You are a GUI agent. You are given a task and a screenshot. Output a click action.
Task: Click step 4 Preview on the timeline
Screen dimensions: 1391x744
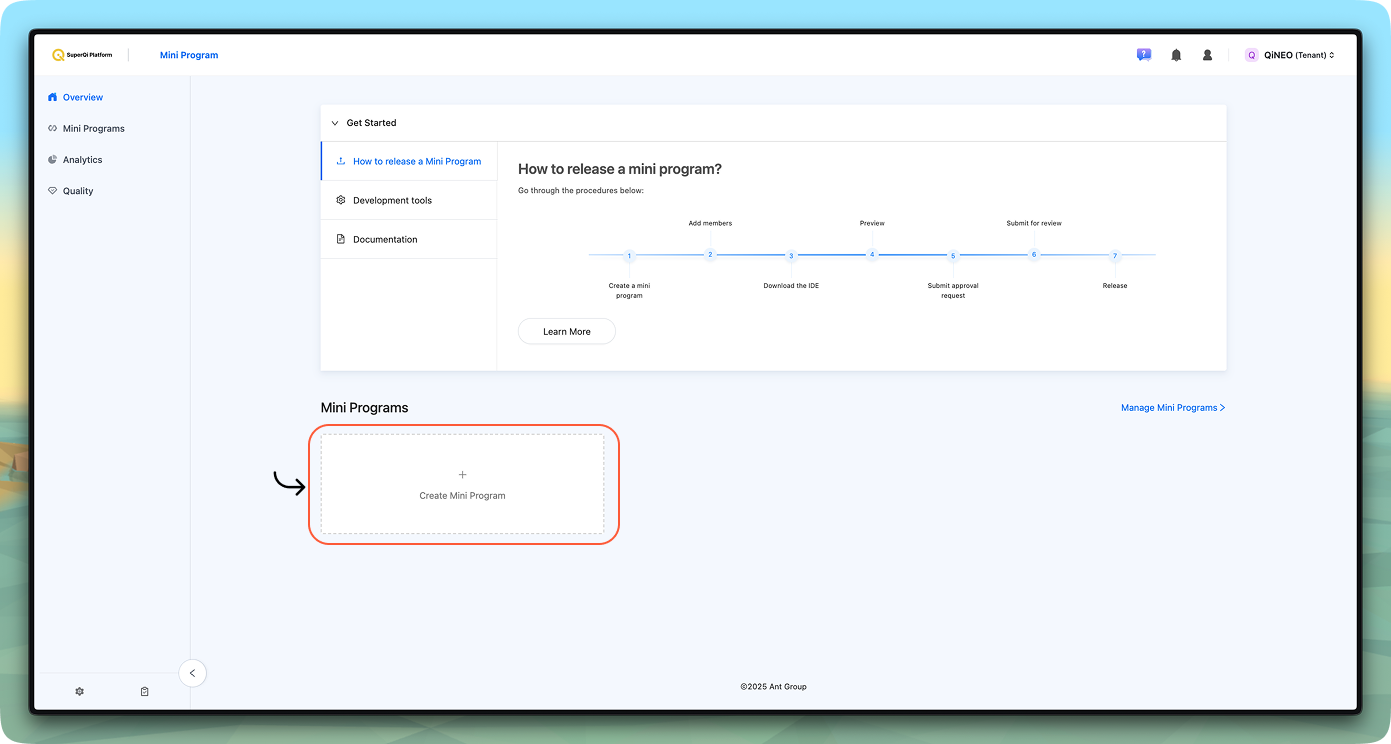tap(872, 254)
